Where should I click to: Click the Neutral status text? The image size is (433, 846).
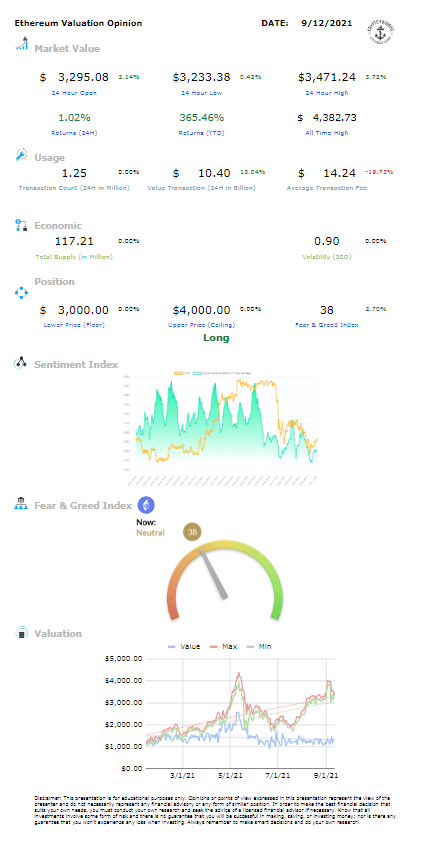point(150,533)
